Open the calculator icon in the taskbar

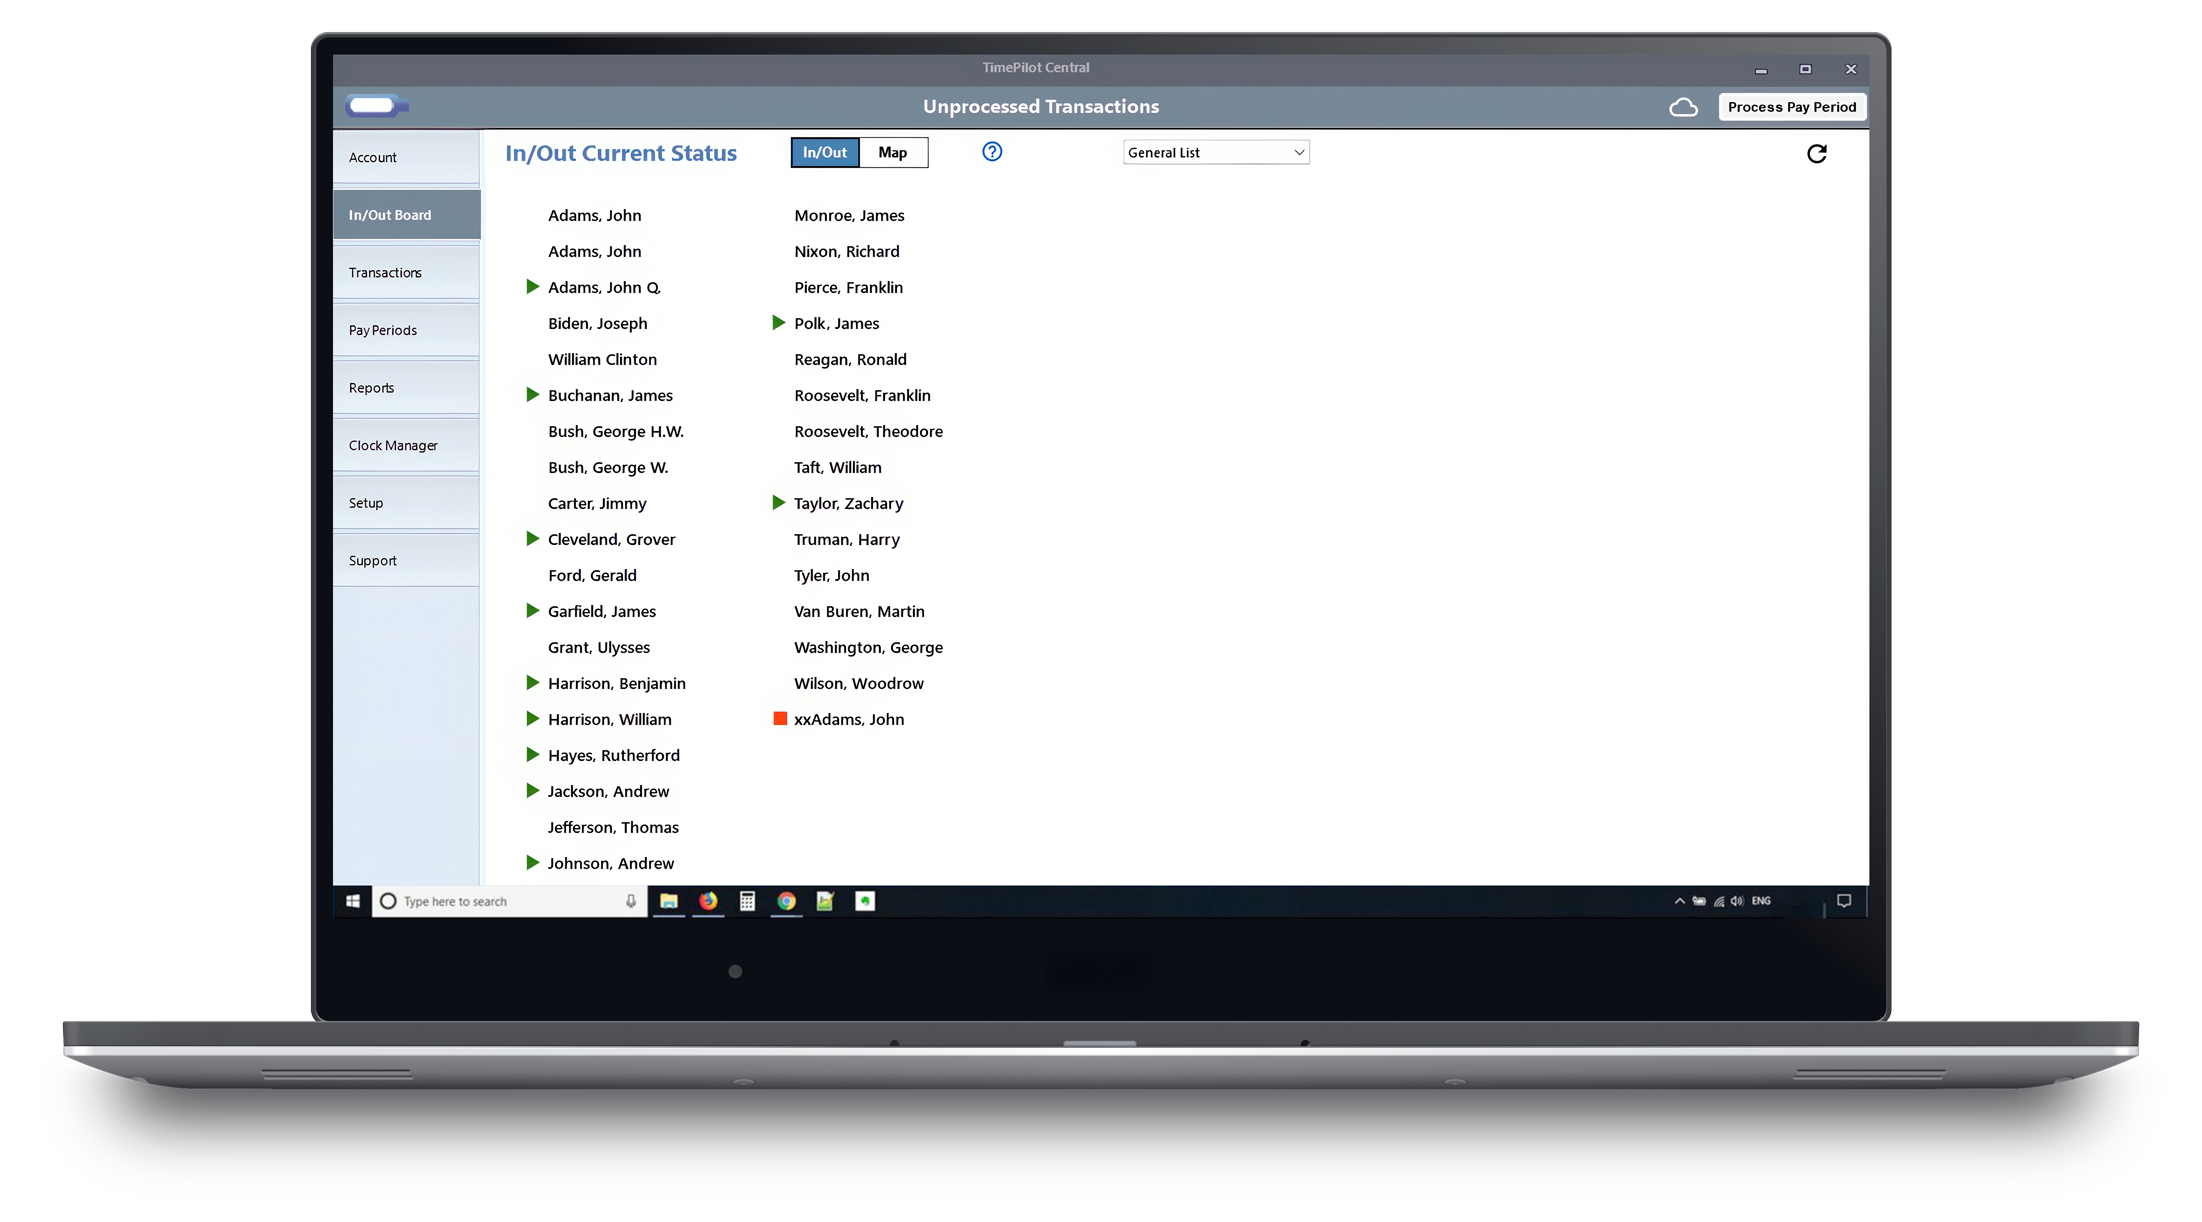(747, 901)
